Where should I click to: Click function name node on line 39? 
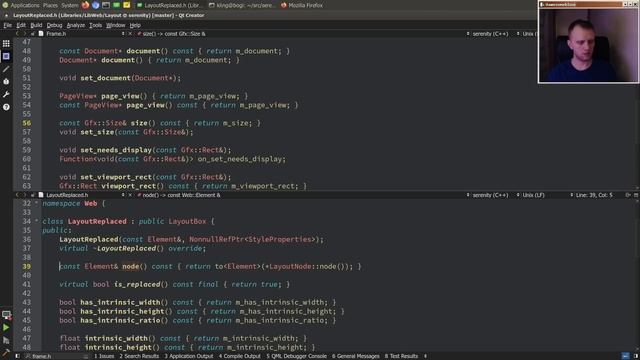131,267
